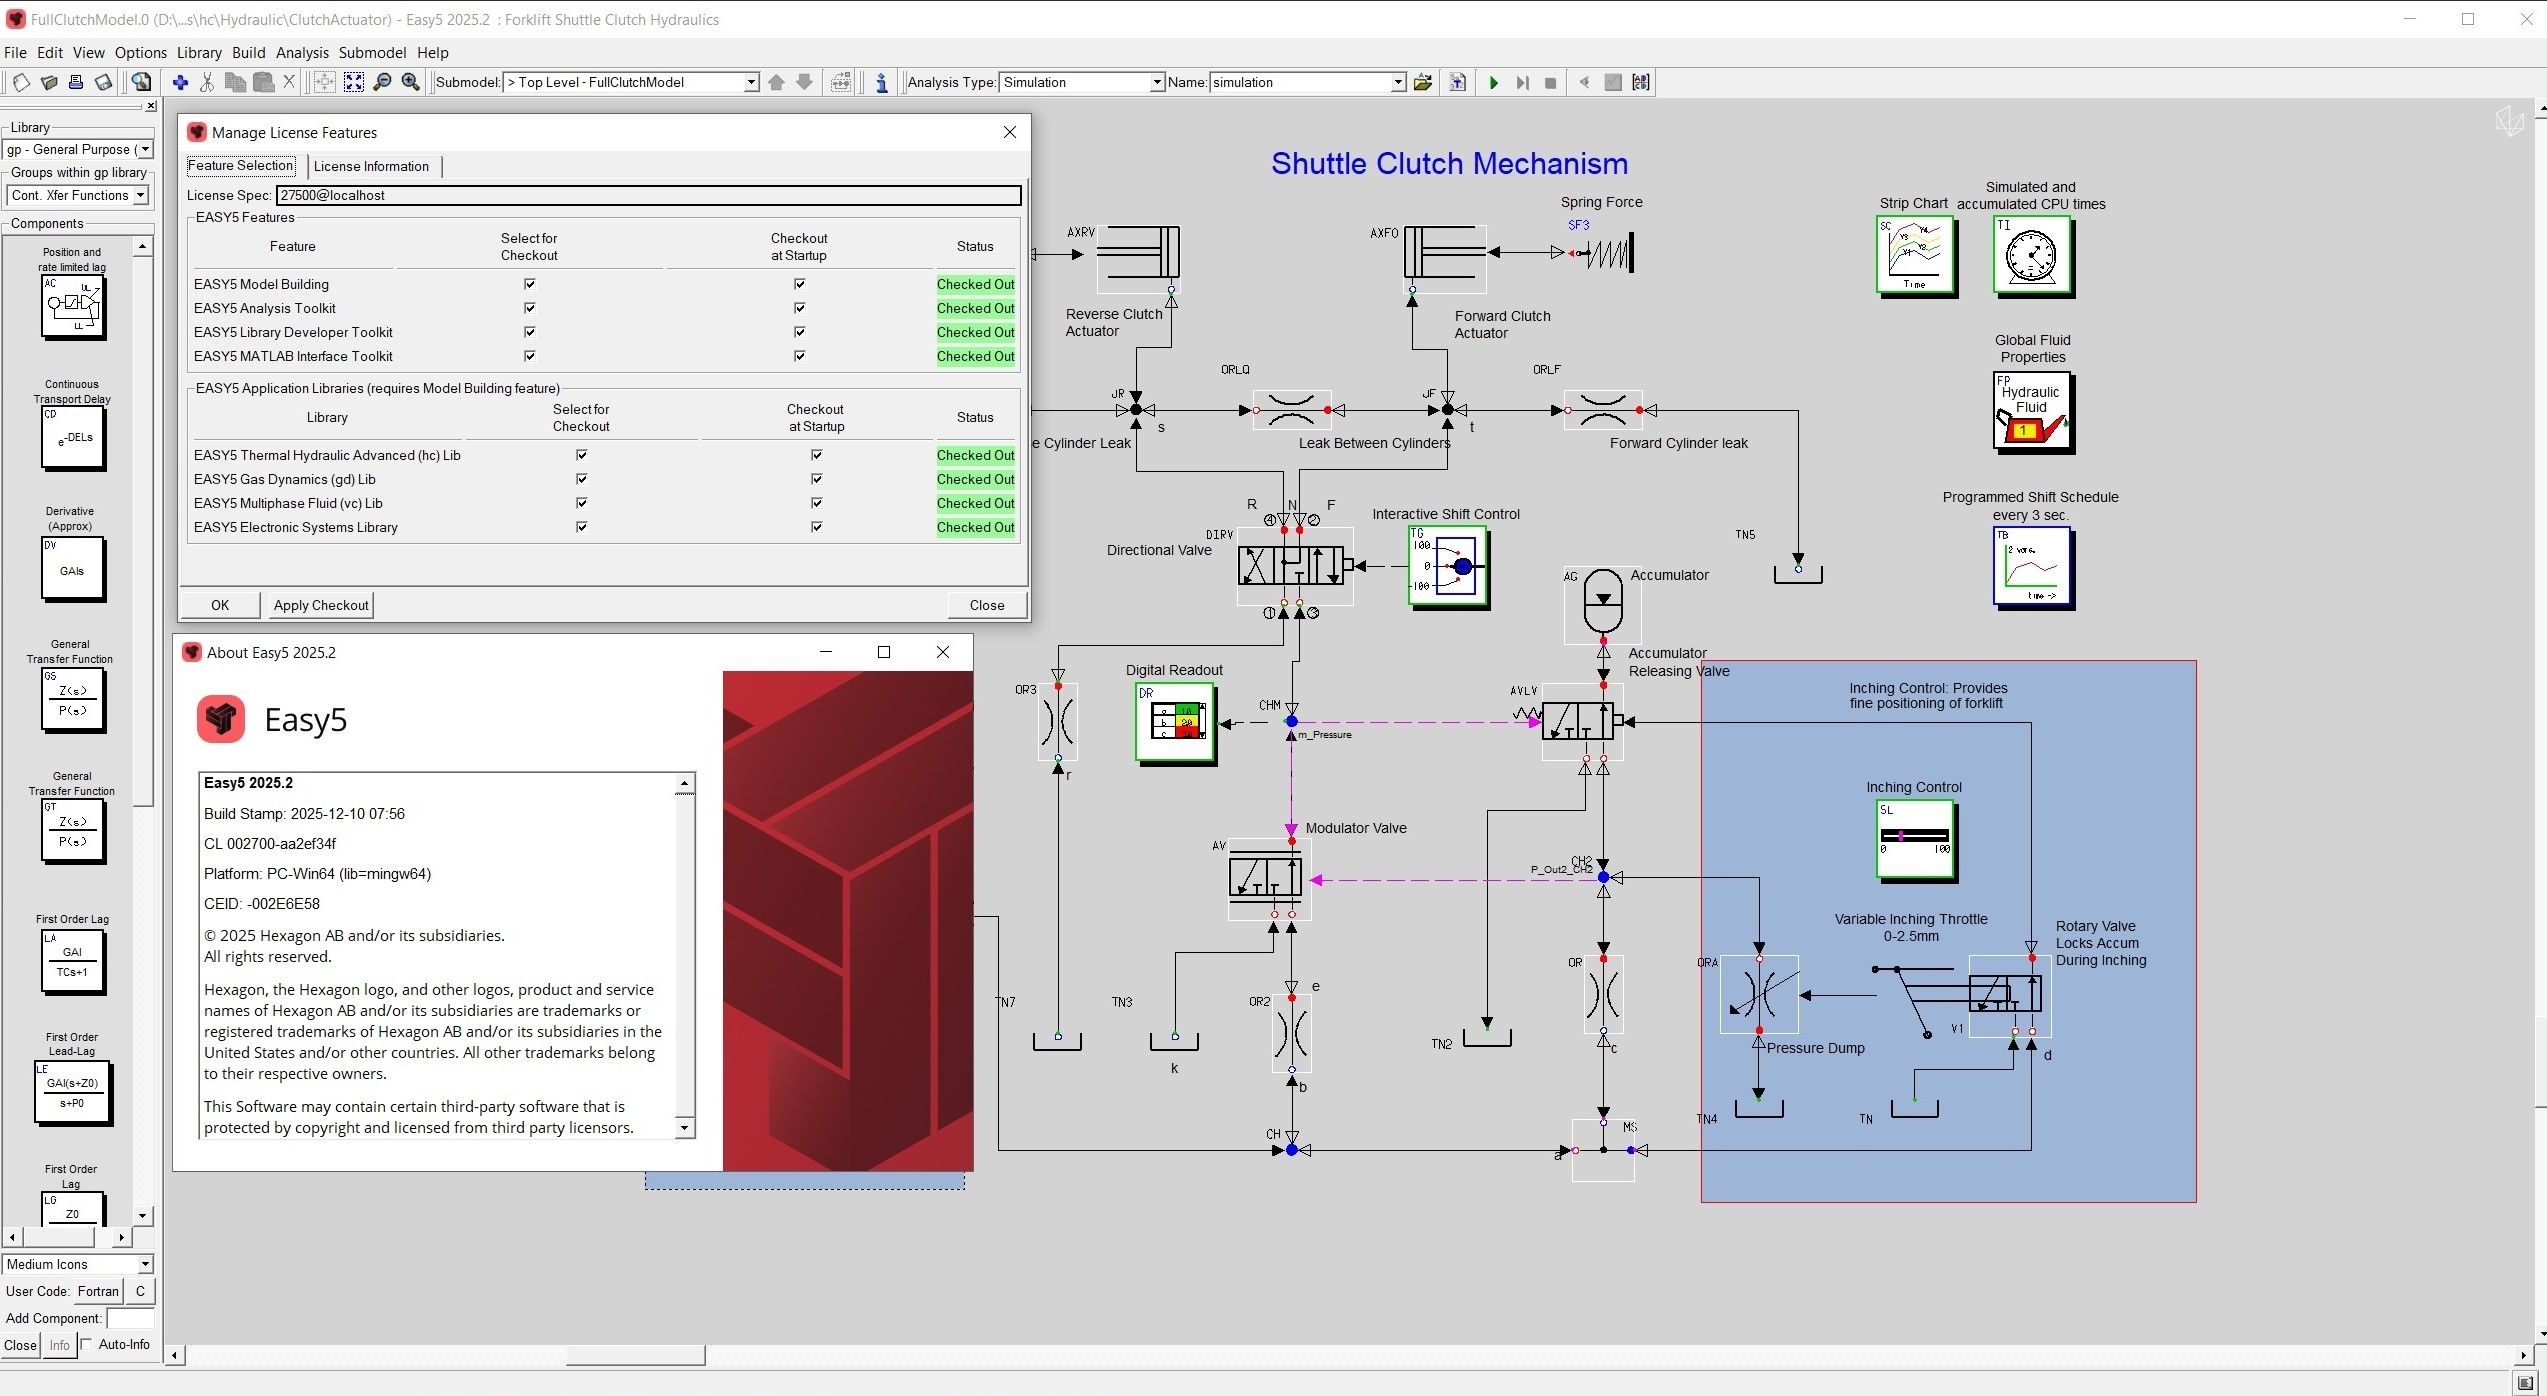The height and width of the screenshot is (1396, 2547).
Task: Click the New model toolbar icon
Action: click(20, 82)
